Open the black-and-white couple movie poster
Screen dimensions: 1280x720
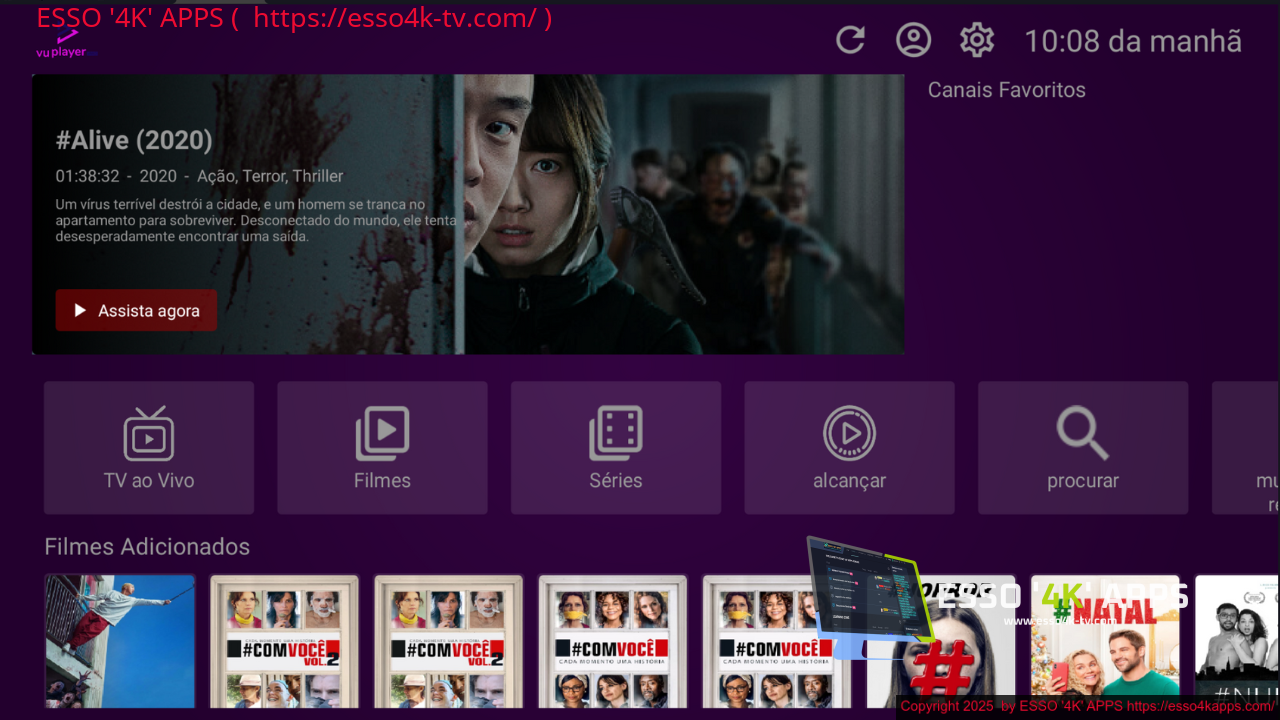pos(1237,641)
